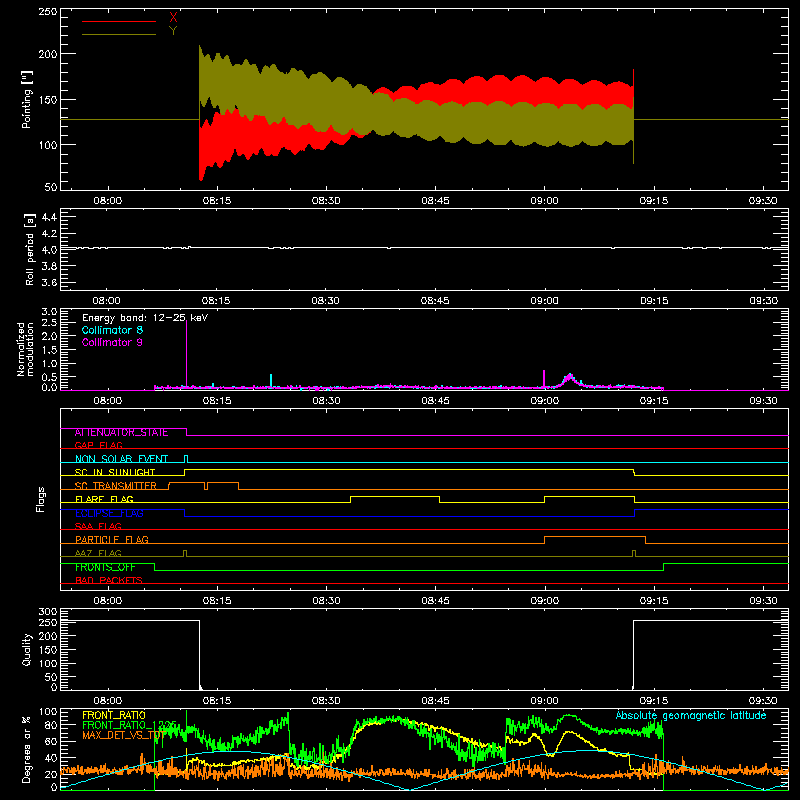Click the Quality rise edge near 09:12

click(633, 654)
